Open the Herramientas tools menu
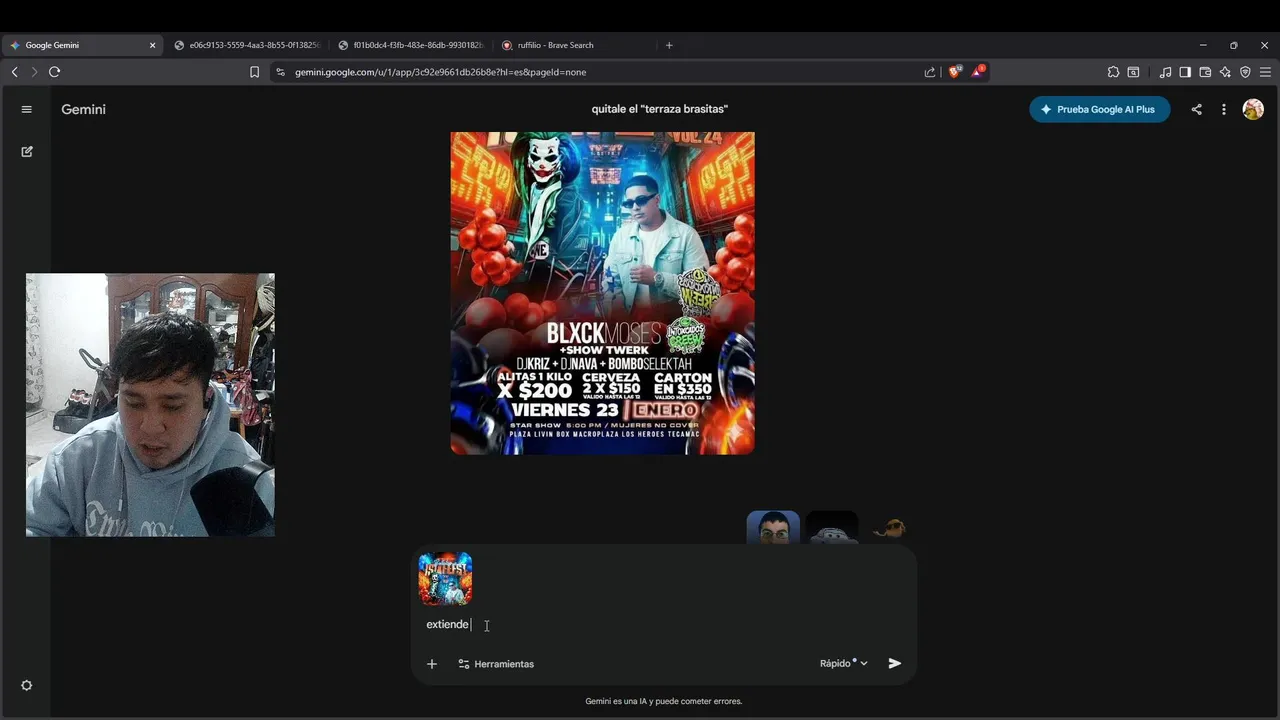 point(496,664)
